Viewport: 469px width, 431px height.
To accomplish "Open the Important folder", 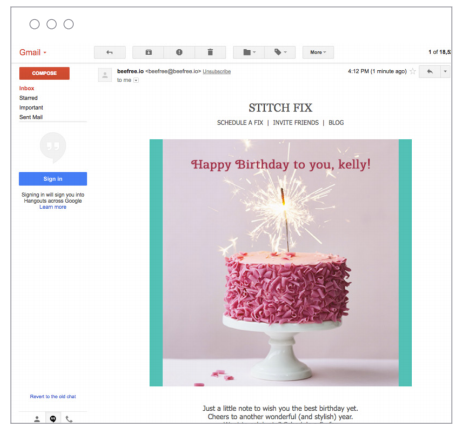I will [x=31, y=108].
